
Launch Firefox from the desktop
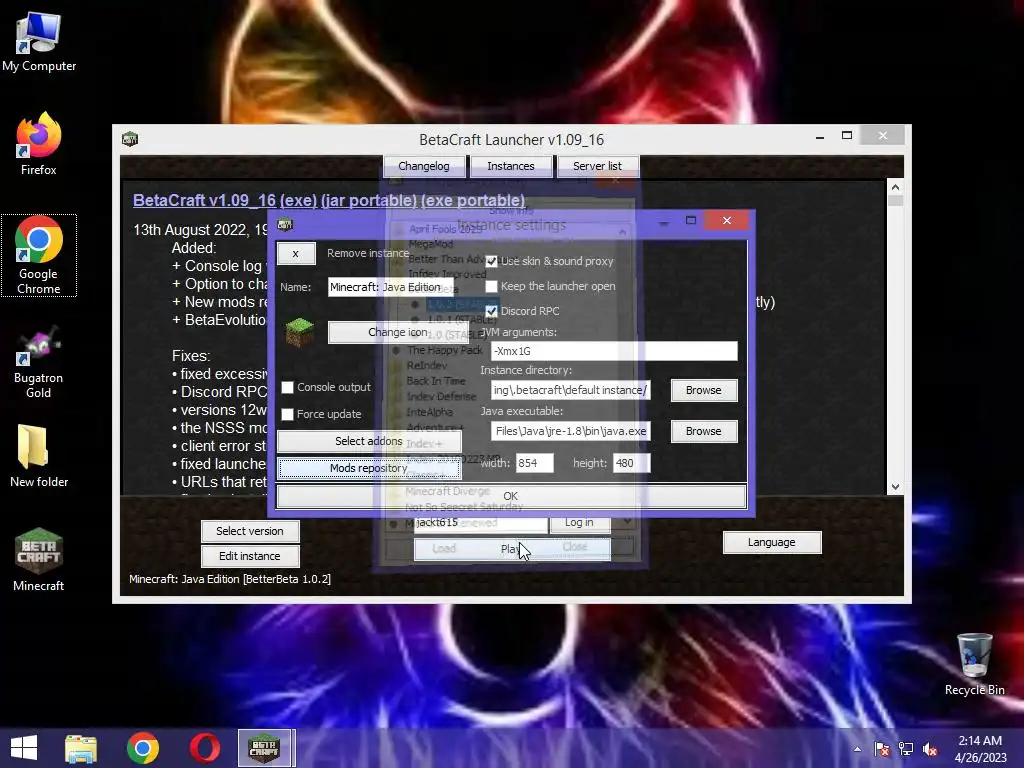(x=39, y=144)
